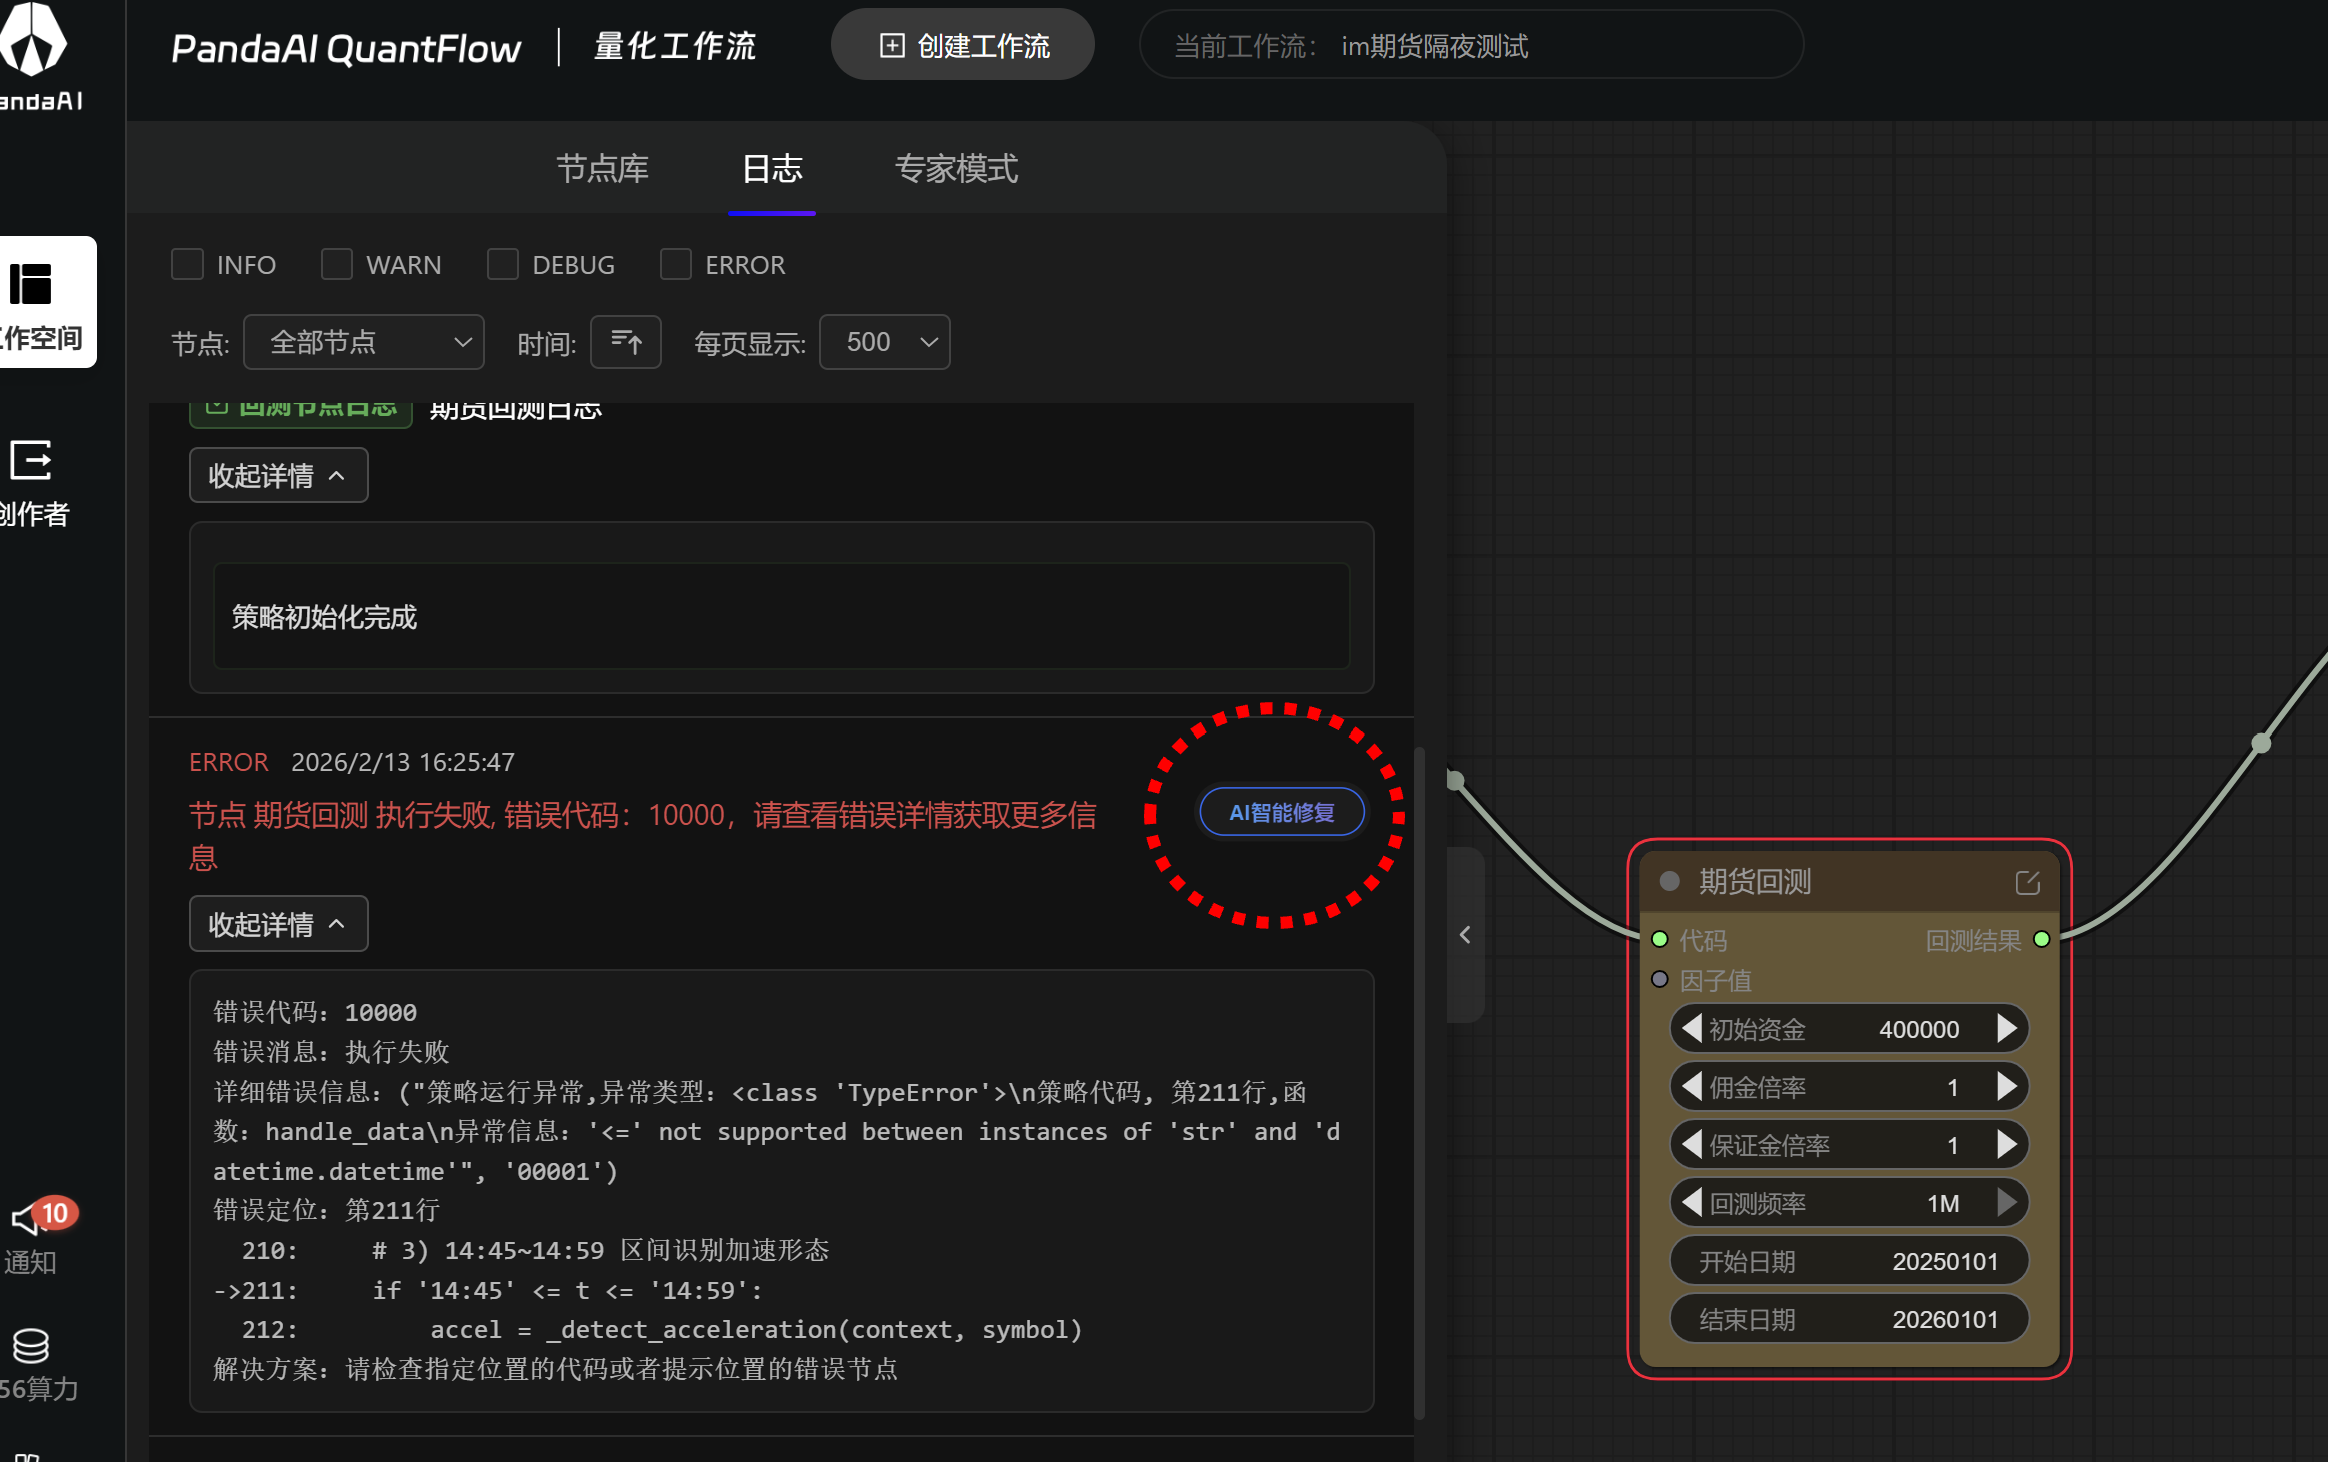Click the 创建工作流 button
The width and height of the screenshot is (2328, 1462).
pos(963,45)
